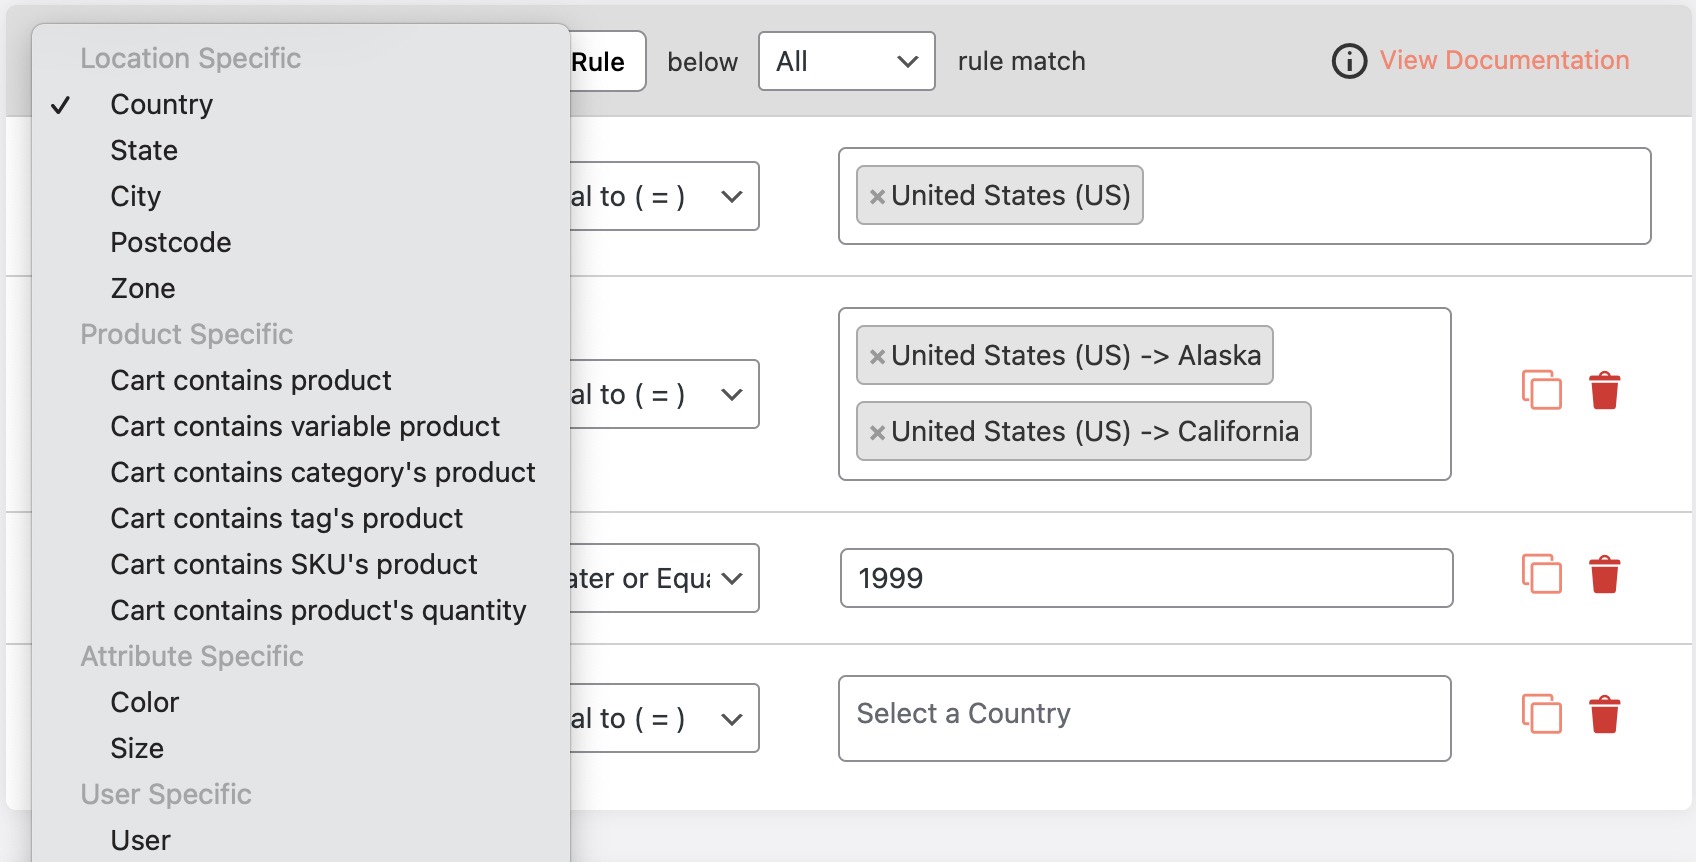Image resolution: width=1696 pixels, height=862 pixels.
Task: Remove the Alaska state tag
Action: [877, 357]
